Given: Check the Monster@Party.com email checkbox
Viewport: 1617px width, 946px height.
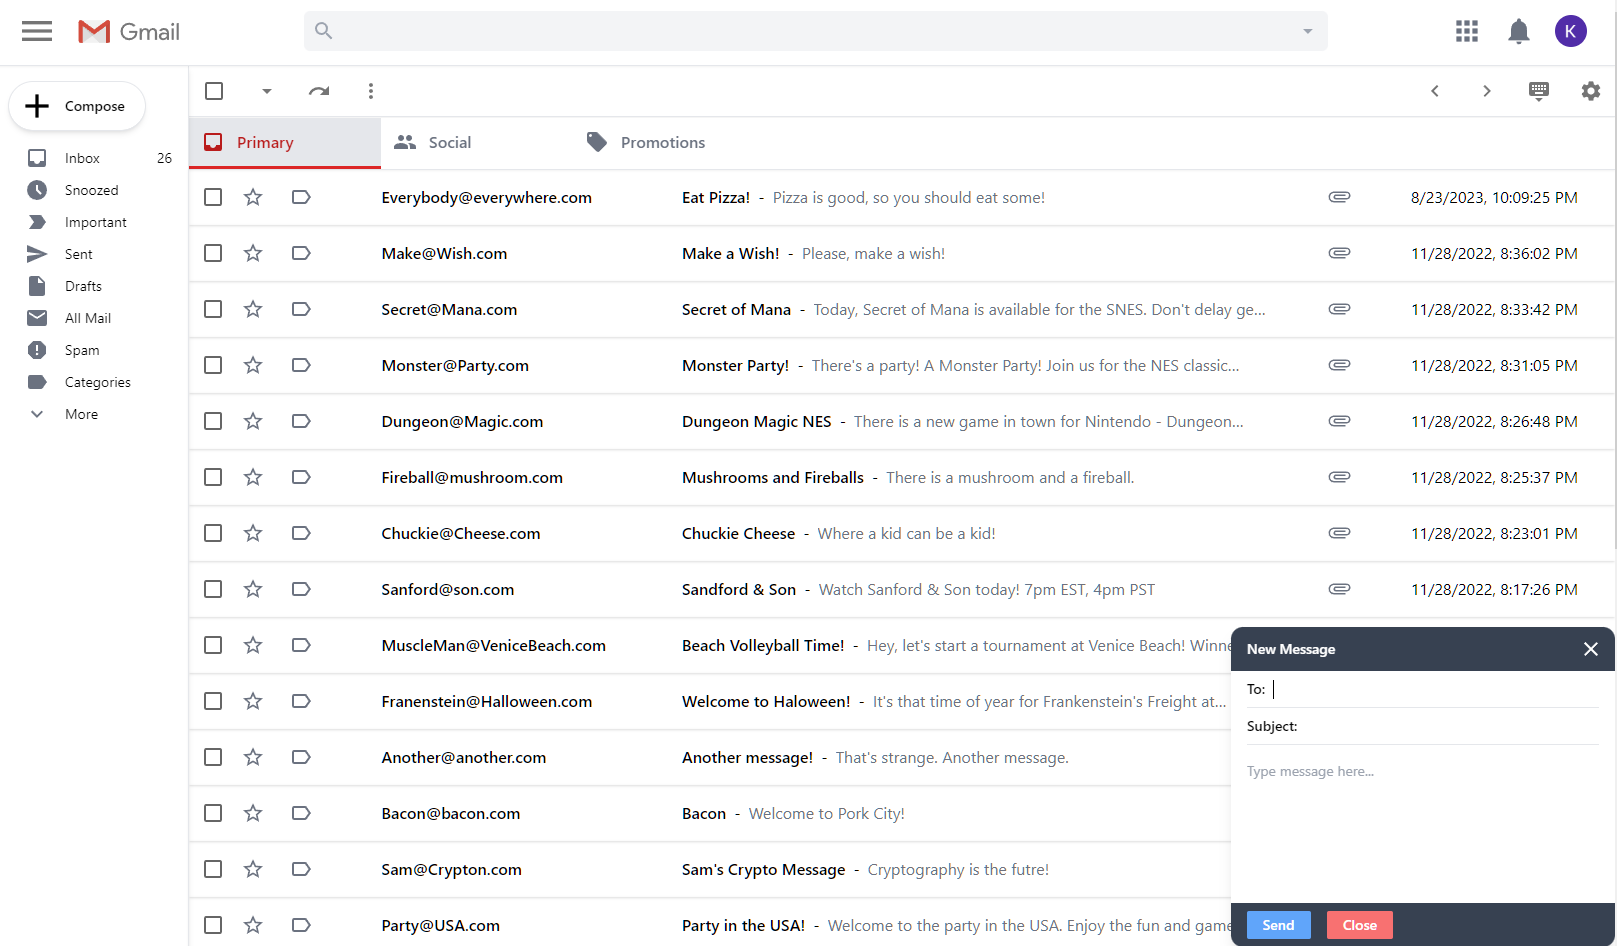Looking at the screenshot, I should click(213, 365).
